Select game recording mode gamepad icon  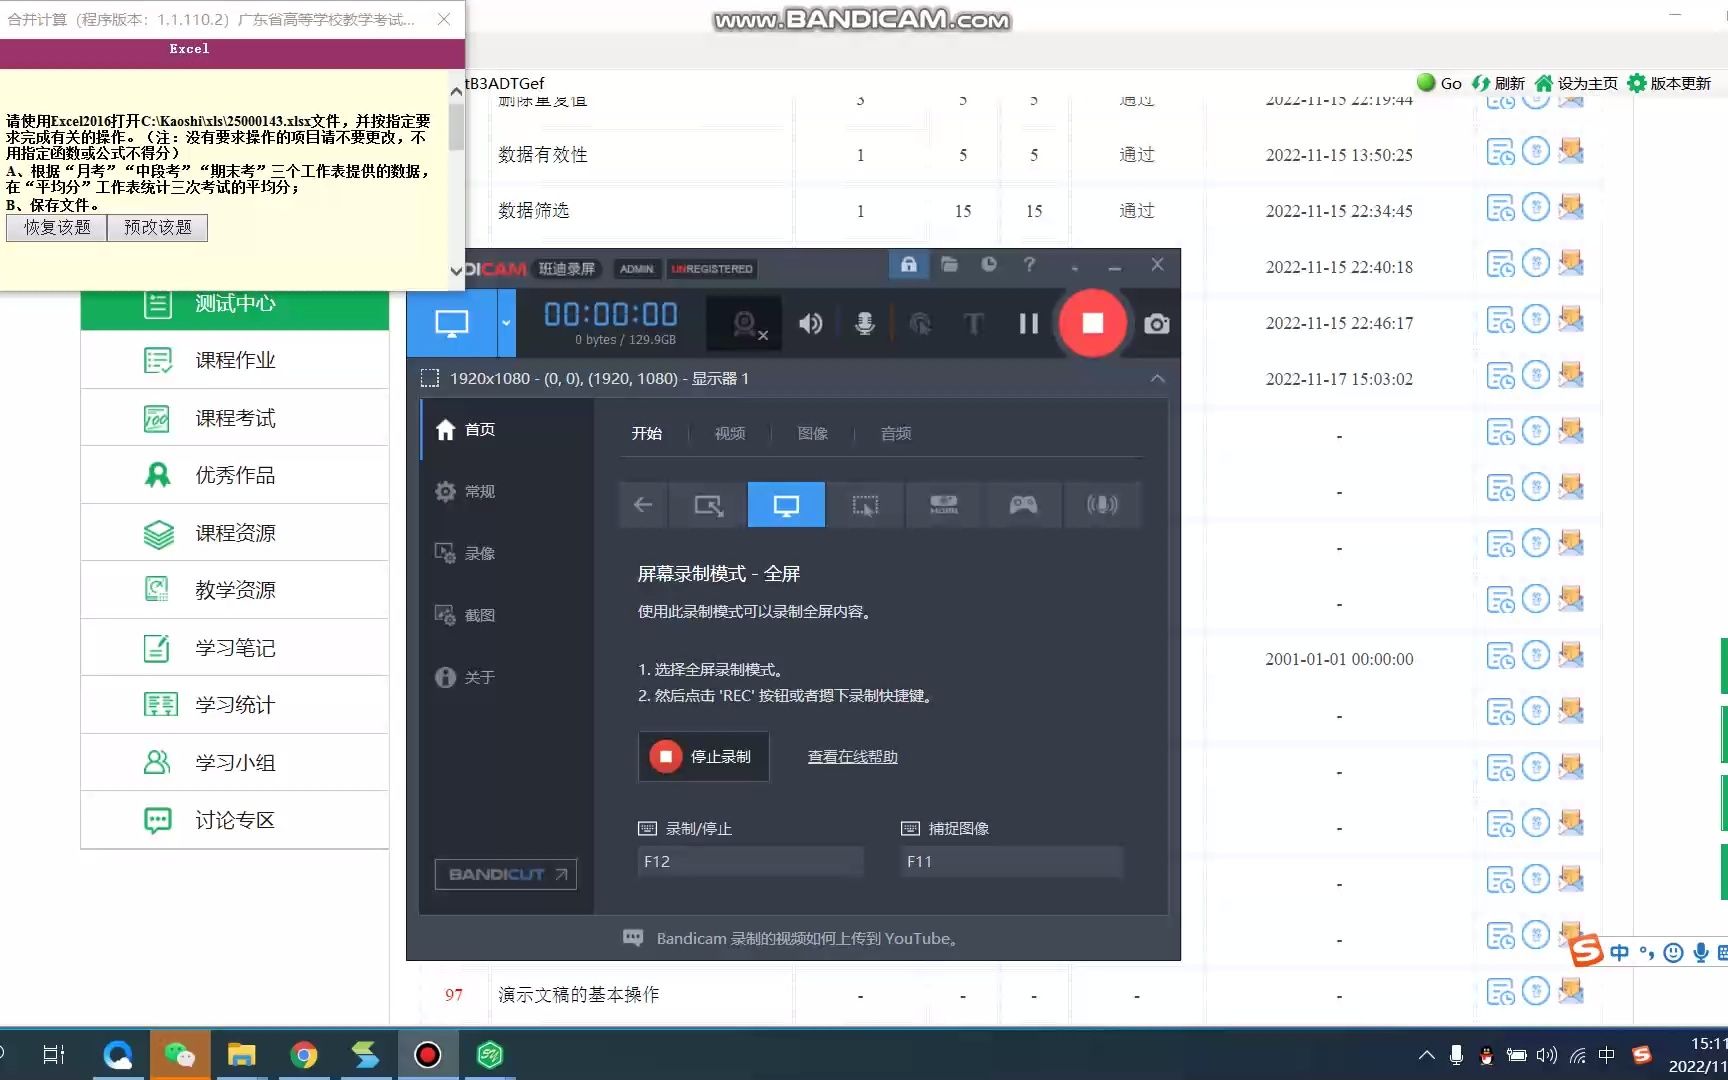(x=1023, y=505)
